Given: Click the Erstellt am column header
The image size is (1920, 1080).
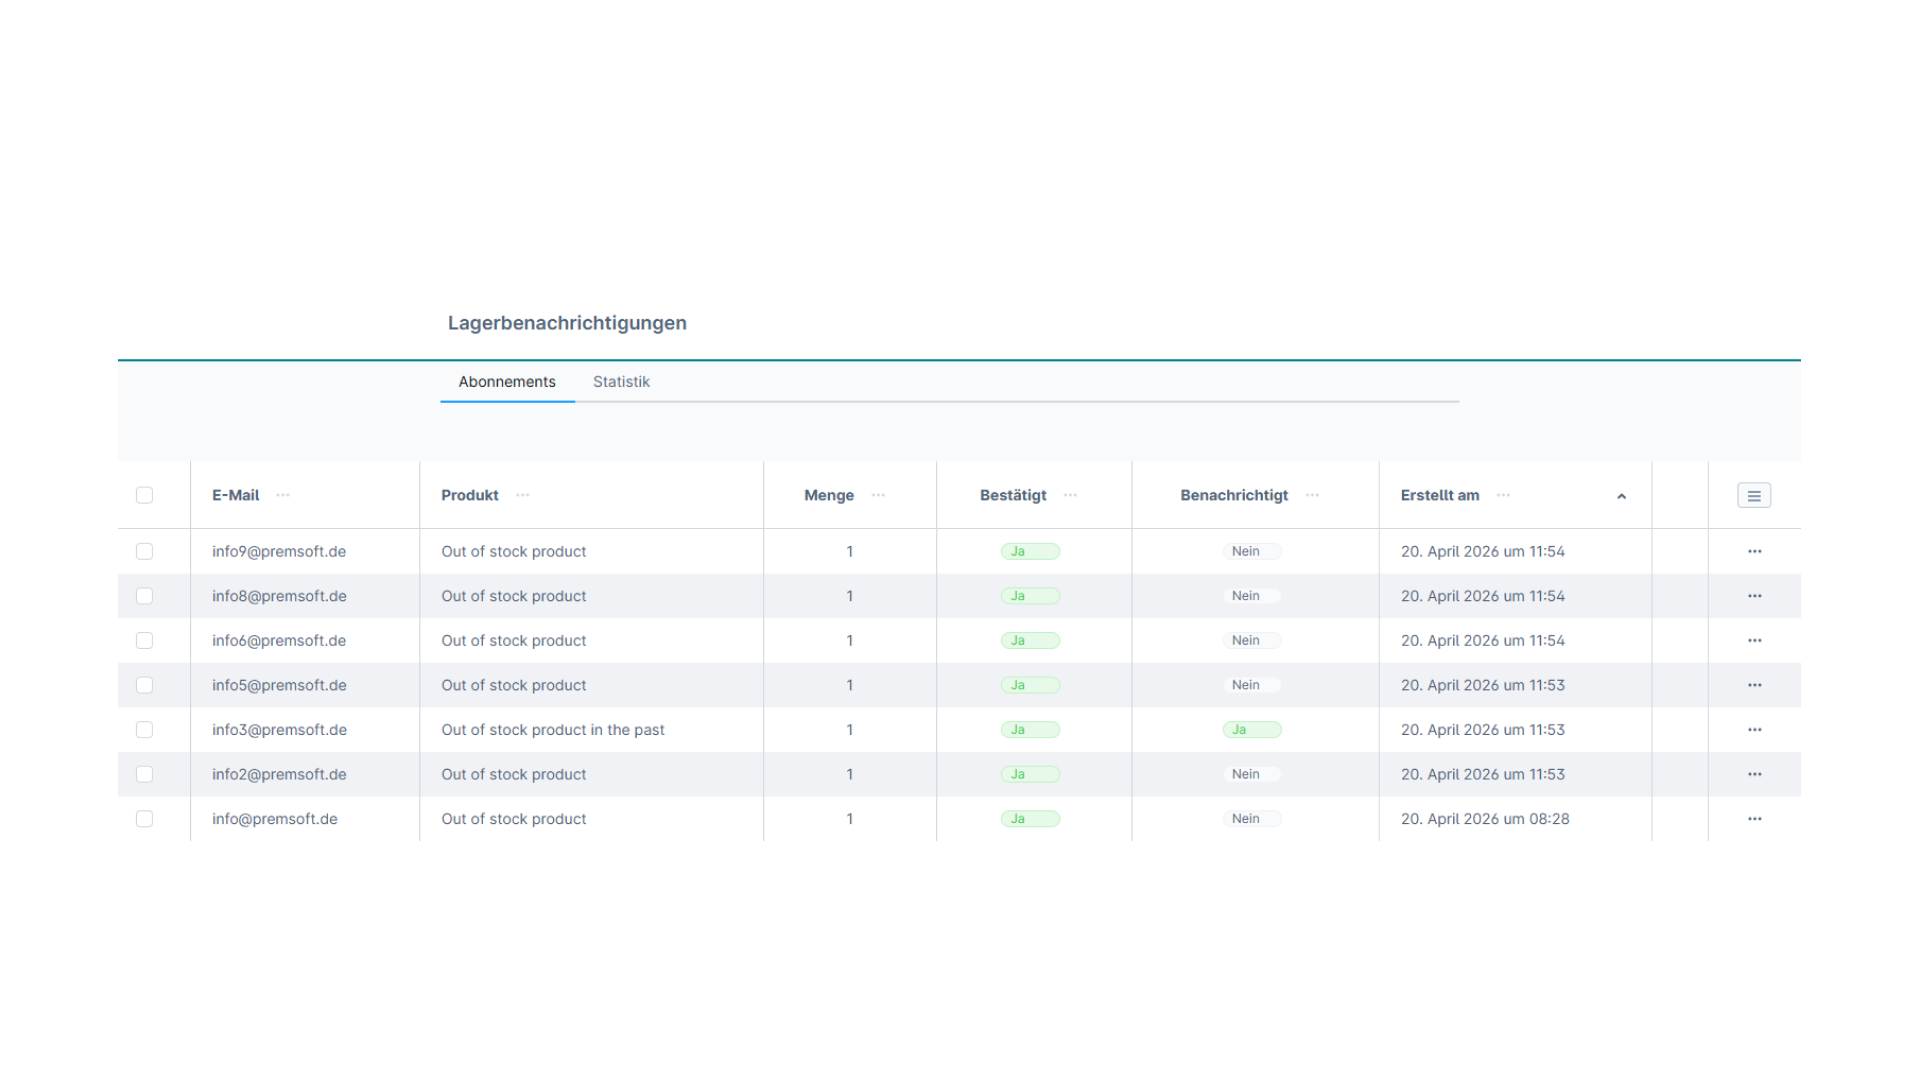Looking at the screenshot, I should (1439, 495).
